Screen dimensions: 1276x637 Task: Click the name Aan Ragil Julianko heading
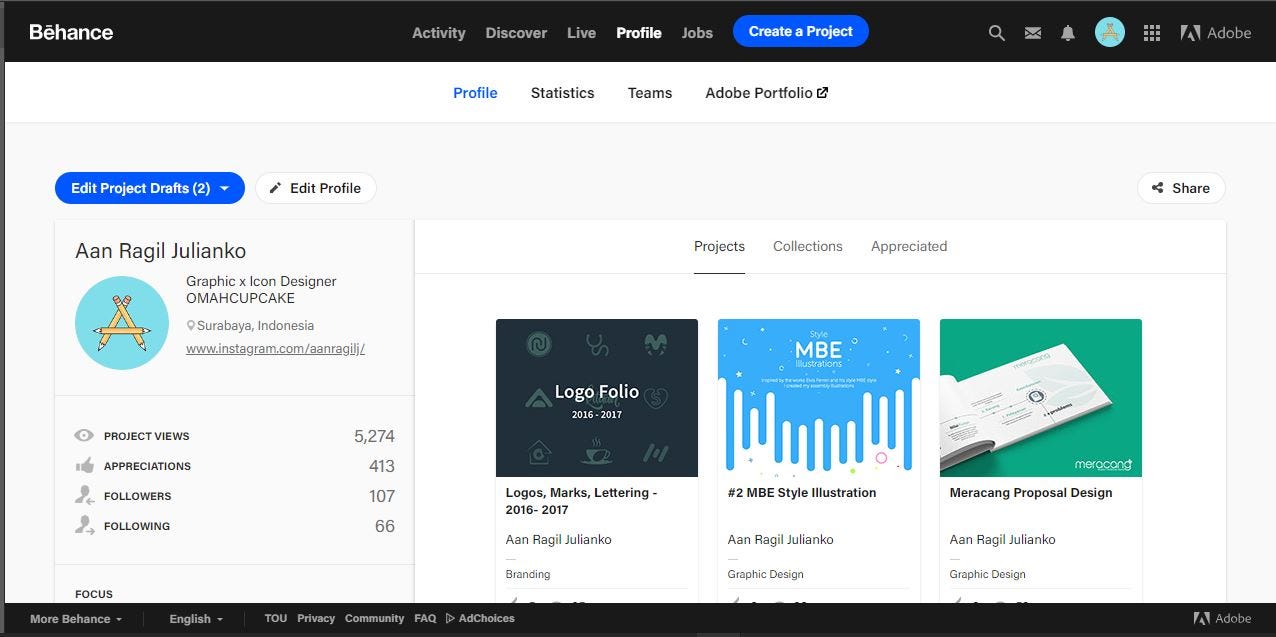tap(160, 251)
